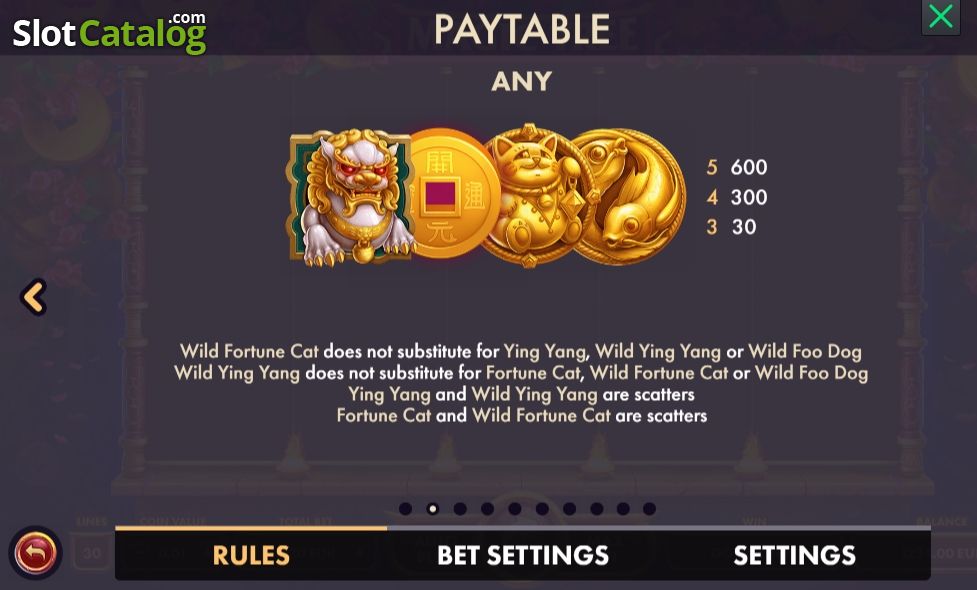Click the 600 payout value
This screenshot has width=977, height=590.
pyautogui.click(x=749, y=167)
